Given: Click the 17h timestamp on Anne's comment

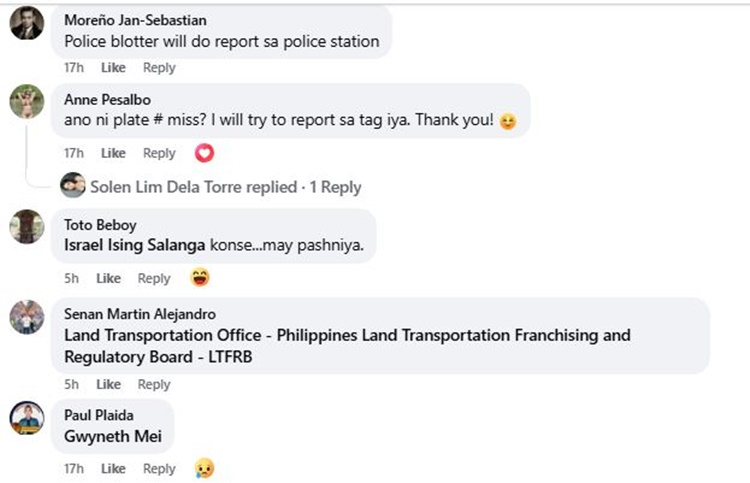Looking at the screenshot, I should 73,153.
